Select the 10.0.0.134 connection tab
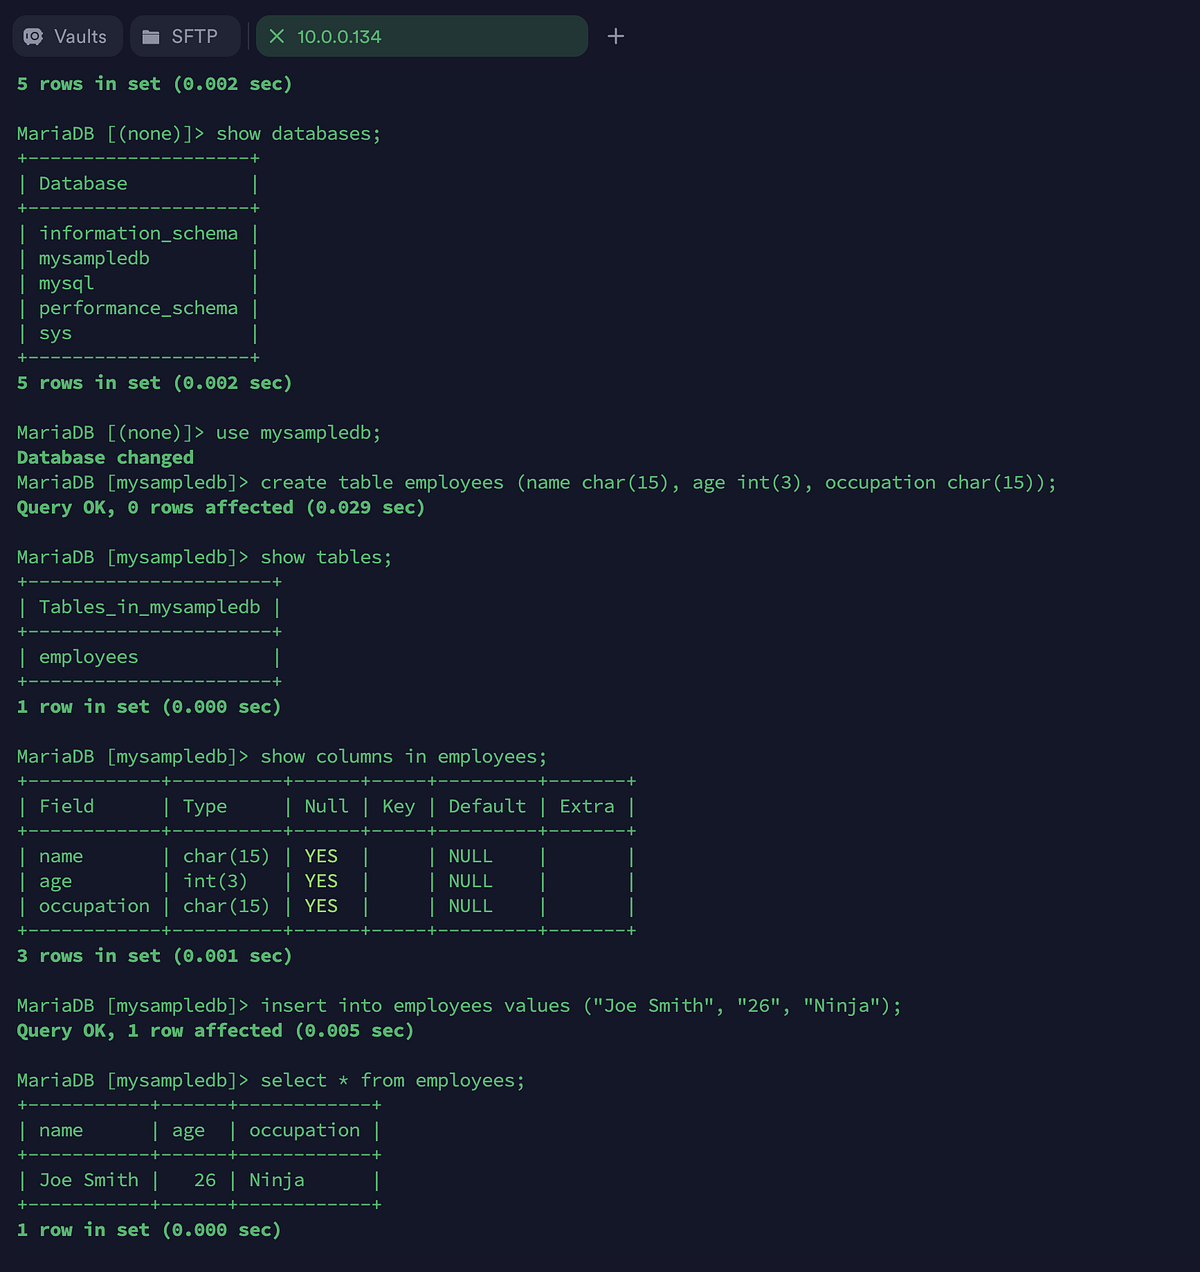The image size is (1200, 1272). (x=420, y=35)
